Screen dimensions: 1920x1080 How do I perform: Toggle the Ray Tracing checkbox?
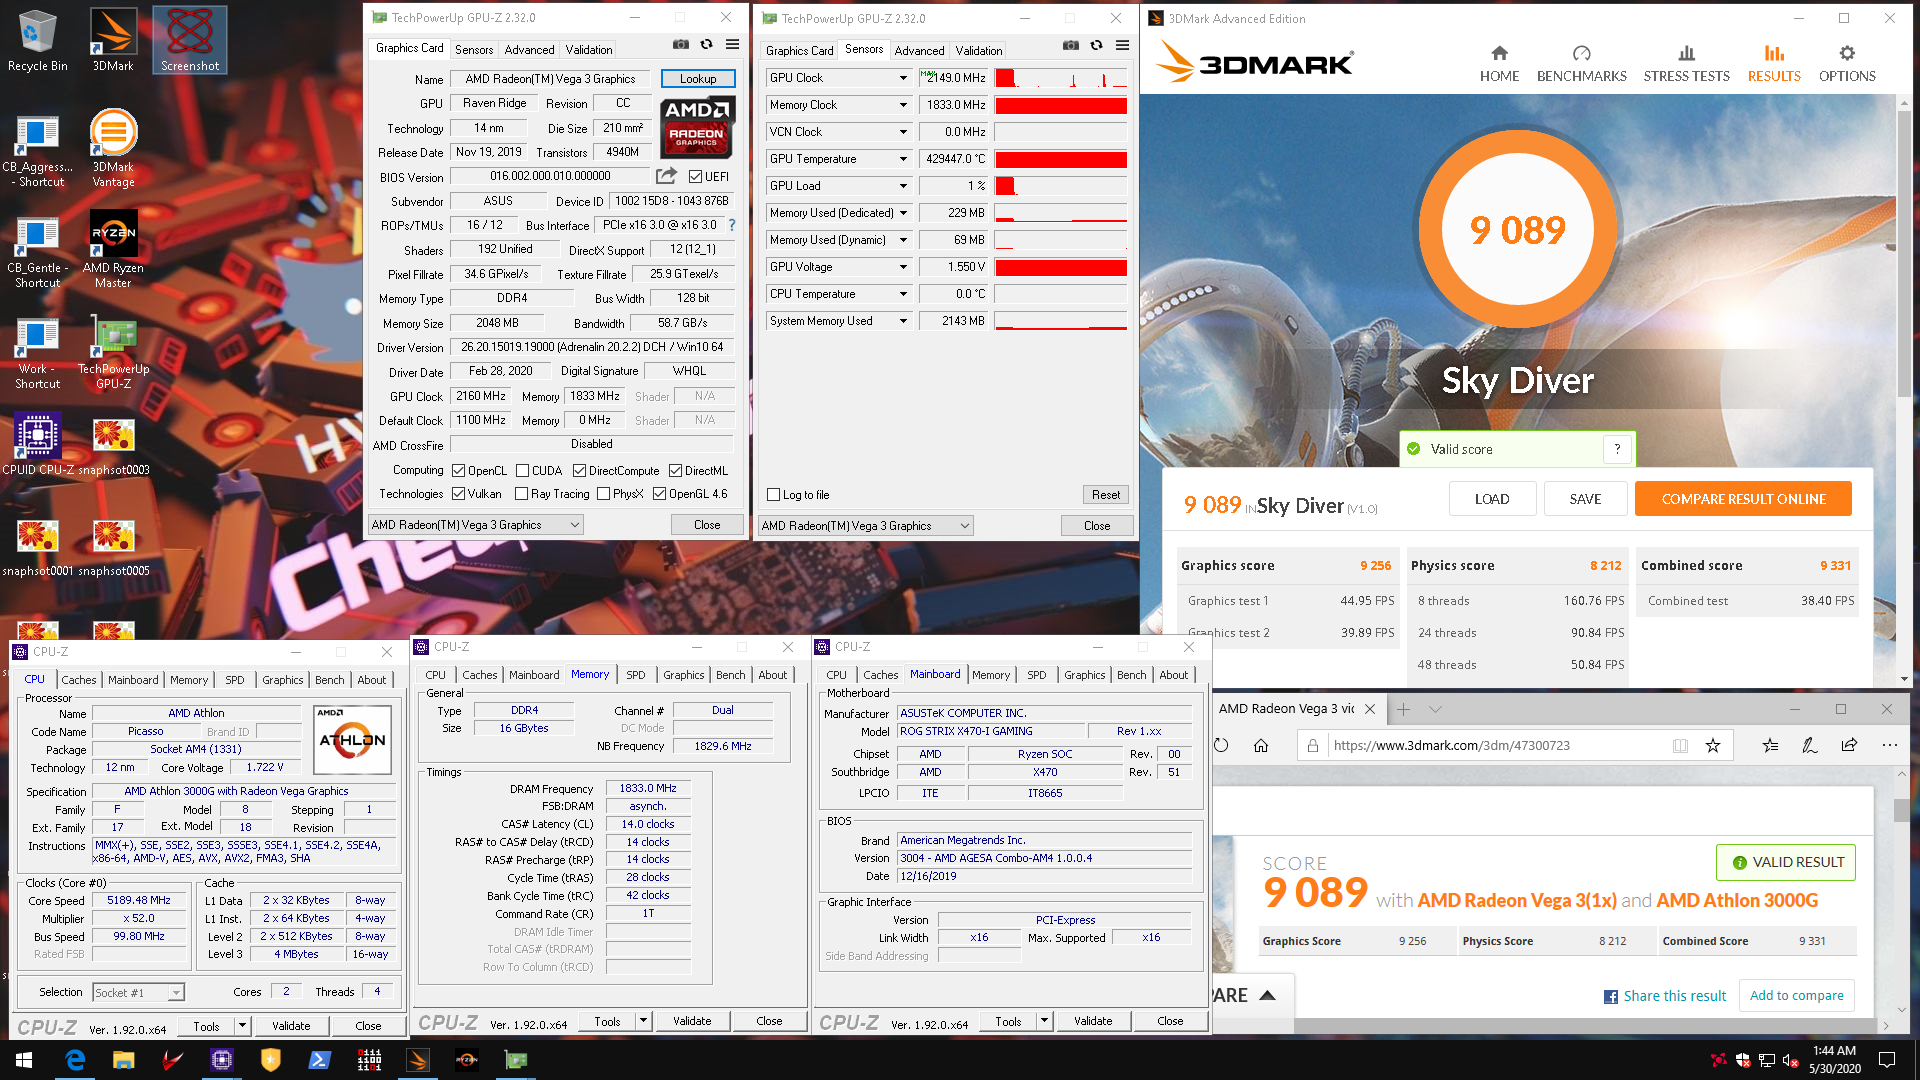click(x=521, y=494)
